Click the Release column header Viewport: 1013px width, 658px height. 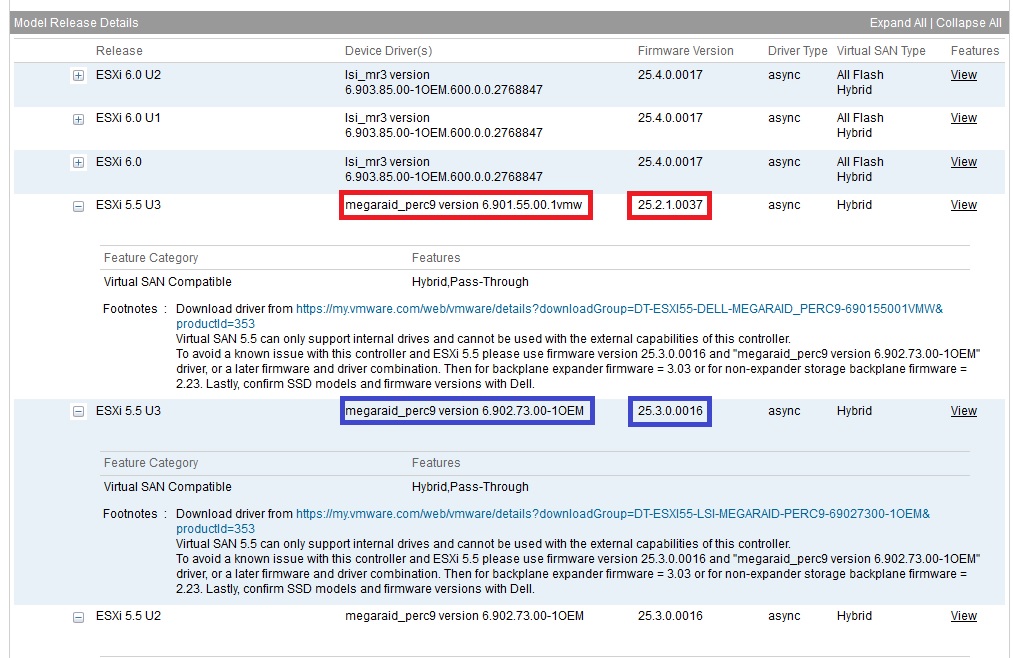tap(119, 50)
